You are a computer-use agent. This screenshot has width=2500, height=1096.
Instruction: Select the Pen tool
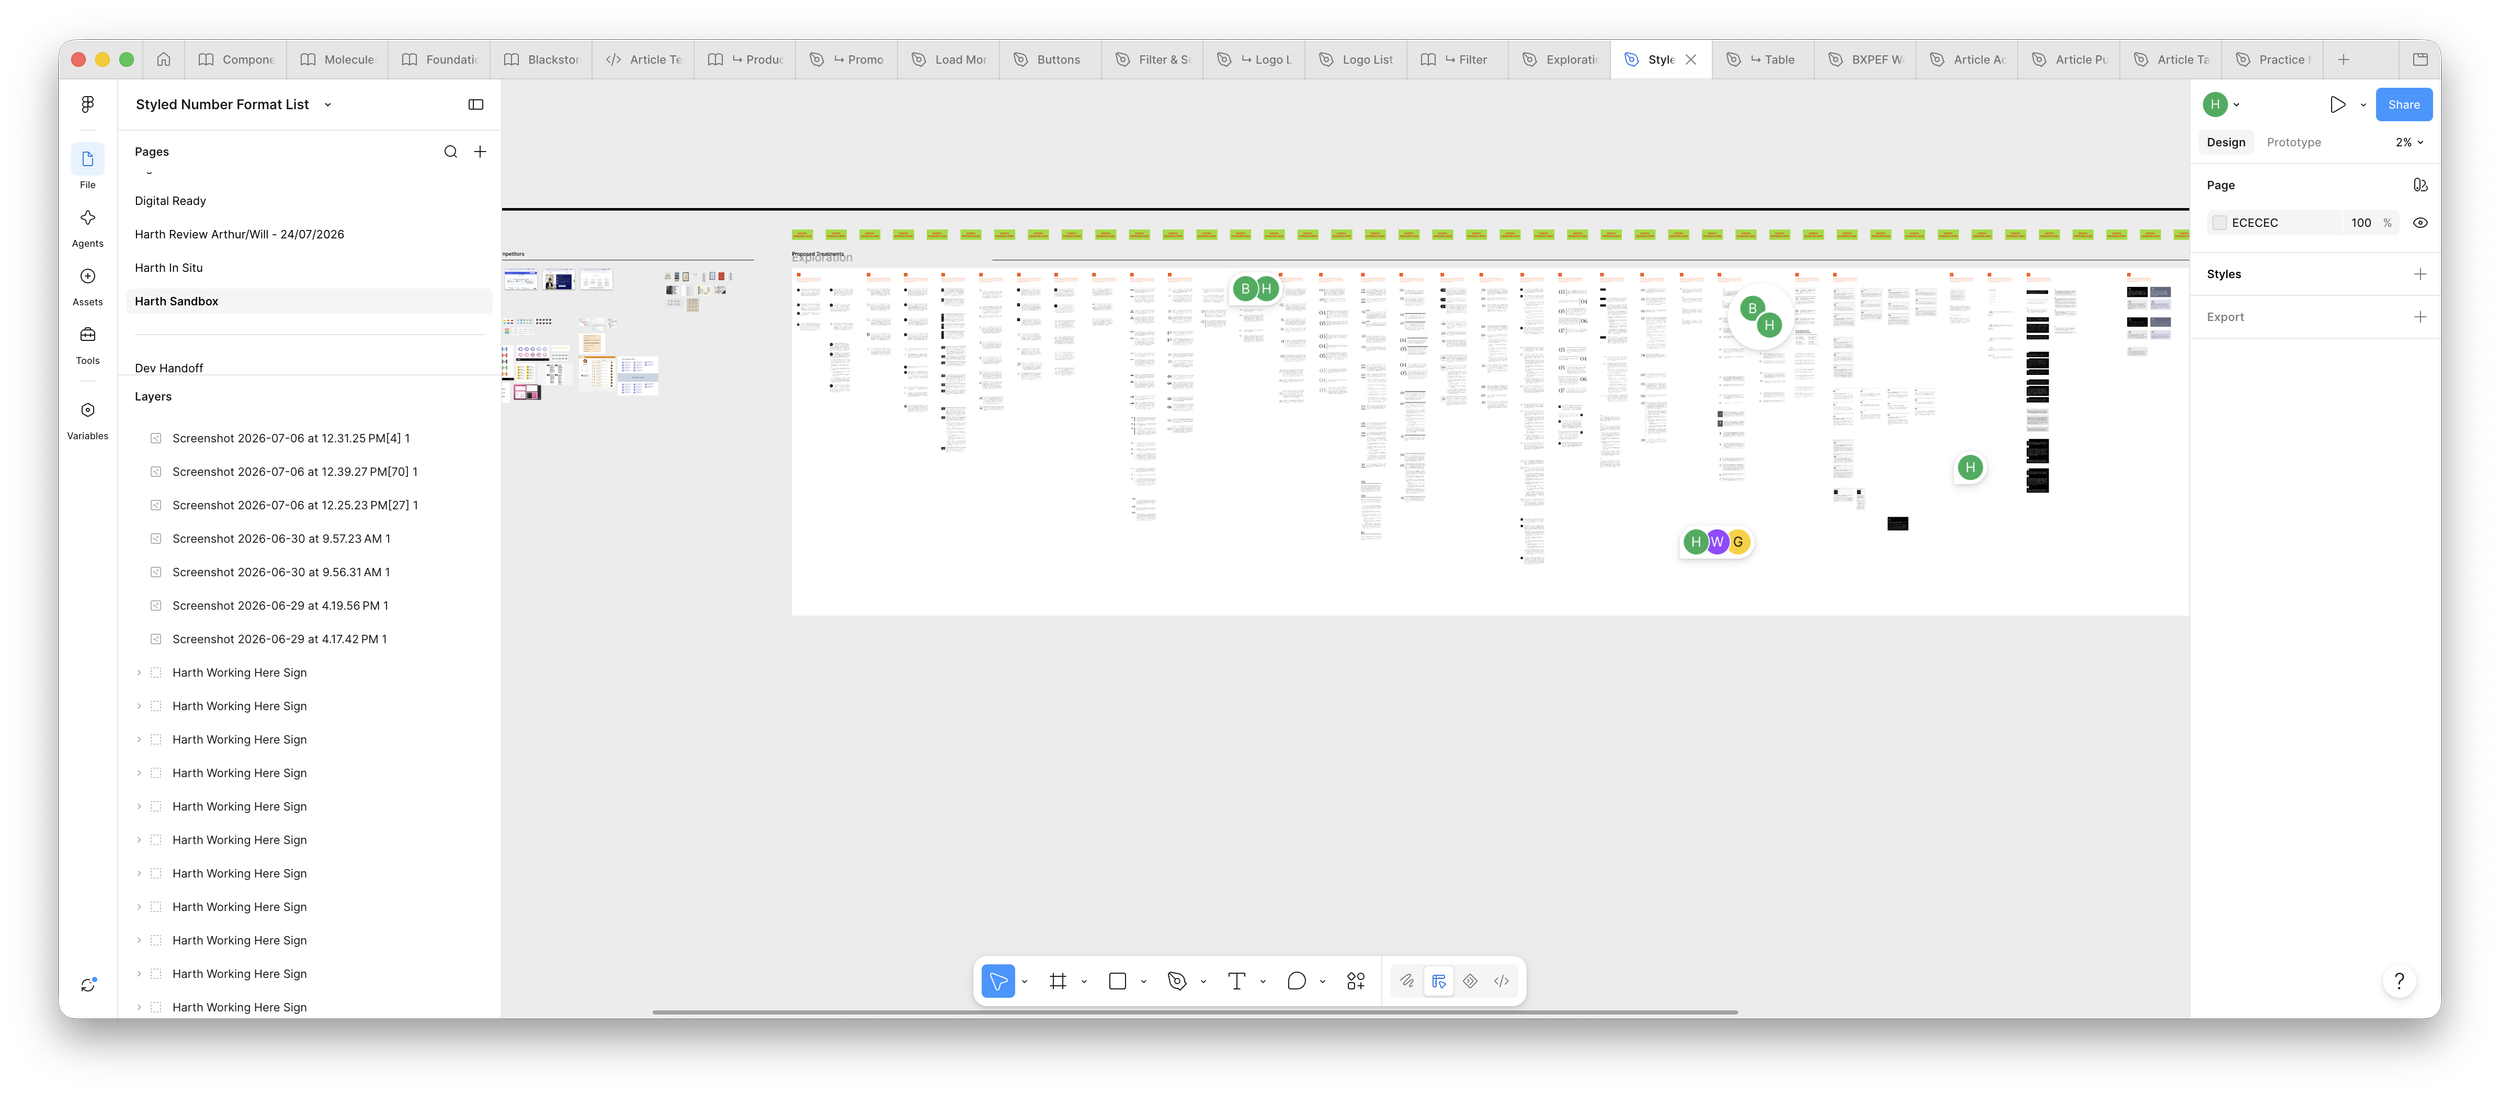1177,981
